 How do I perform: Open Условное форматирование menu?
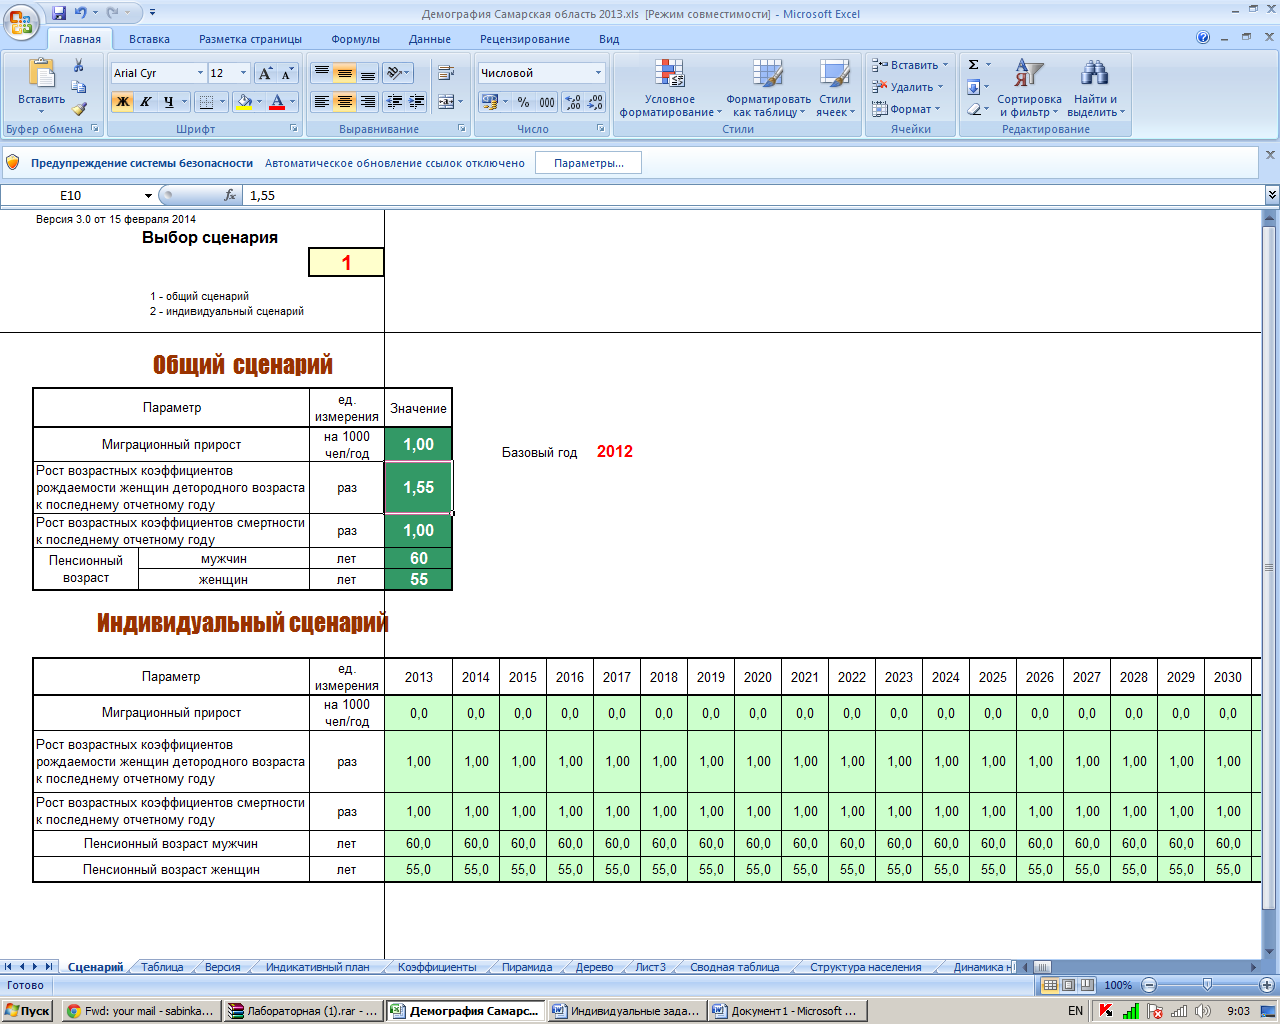(x=669, y=88)
